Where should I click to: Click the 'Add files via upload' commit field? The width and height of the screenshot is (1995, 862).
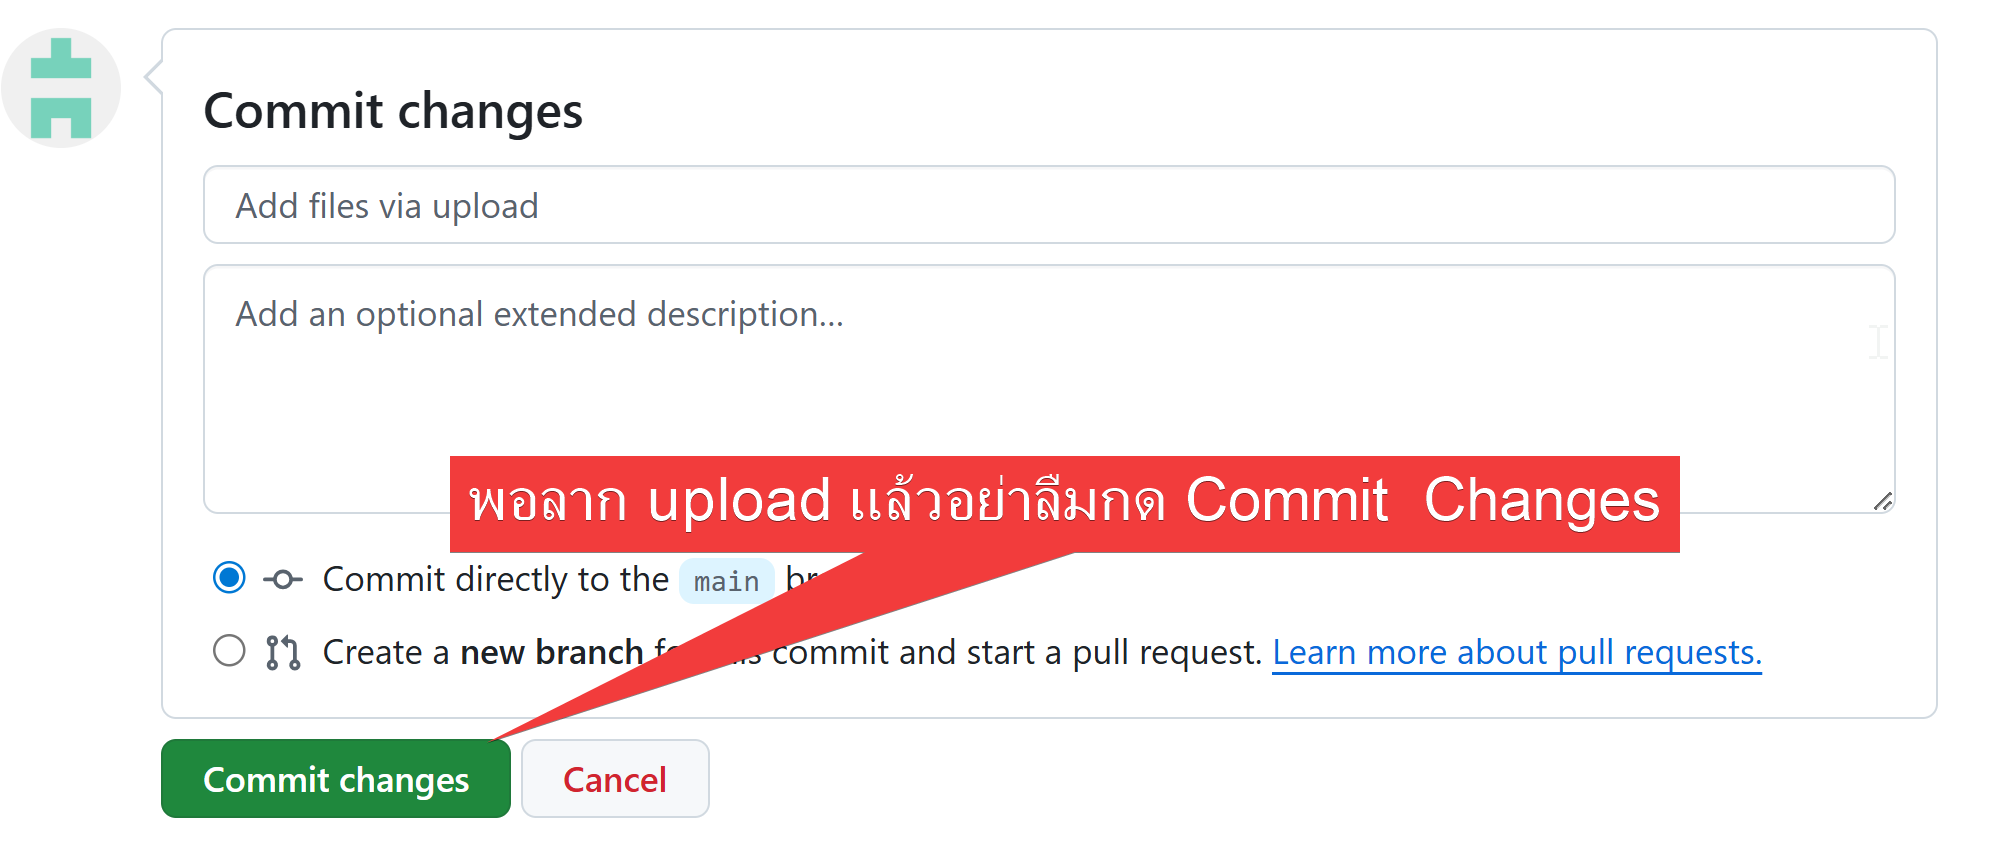(x=1048, y=205)
